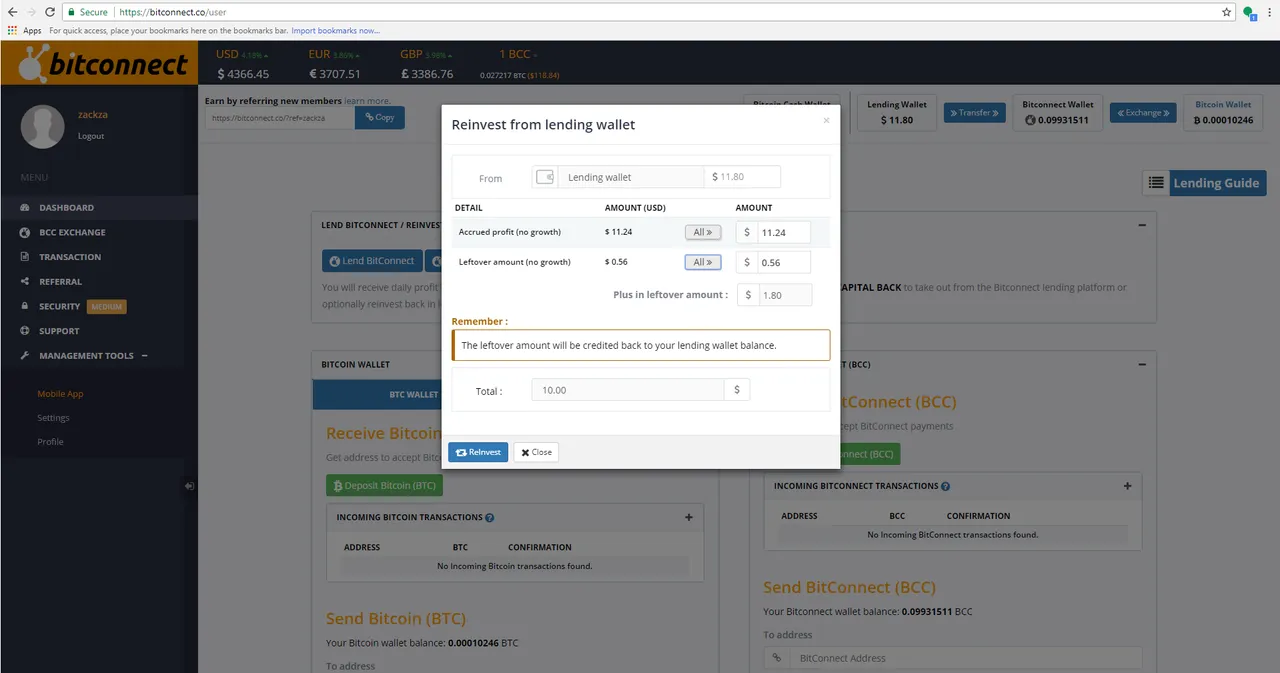Click the wallet icon beside Lending wallet

point(545,177)
